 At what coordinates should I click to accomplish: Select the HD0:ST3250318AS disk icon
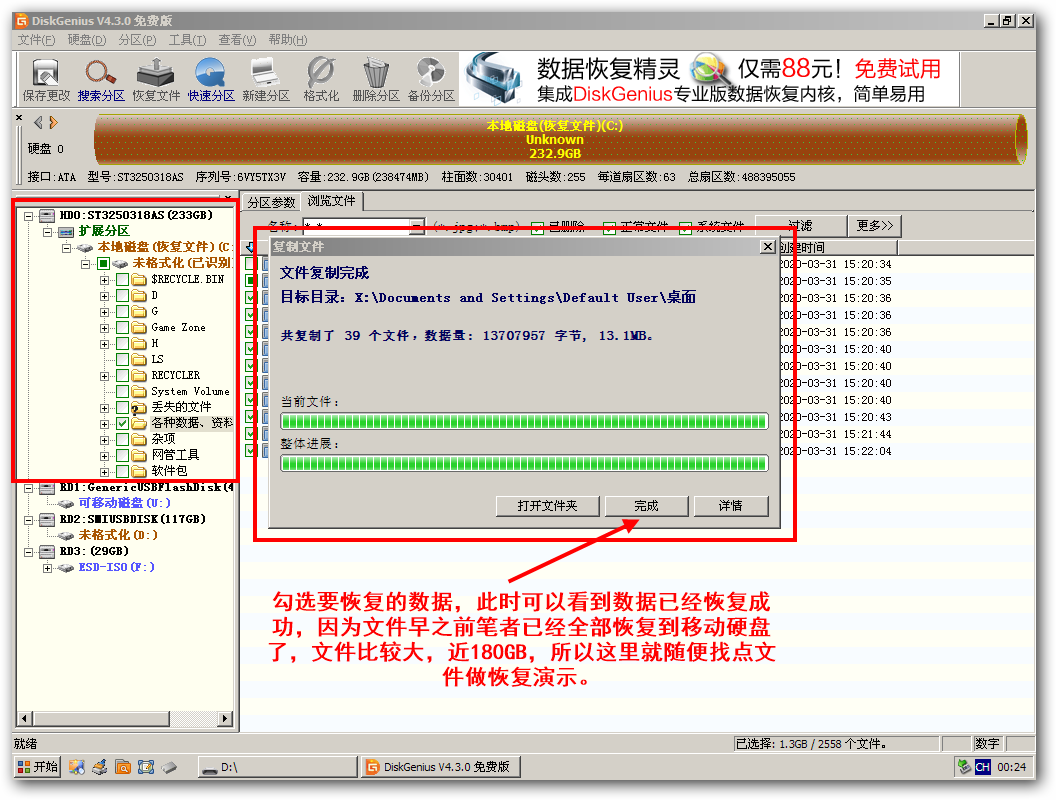[46, 215]
